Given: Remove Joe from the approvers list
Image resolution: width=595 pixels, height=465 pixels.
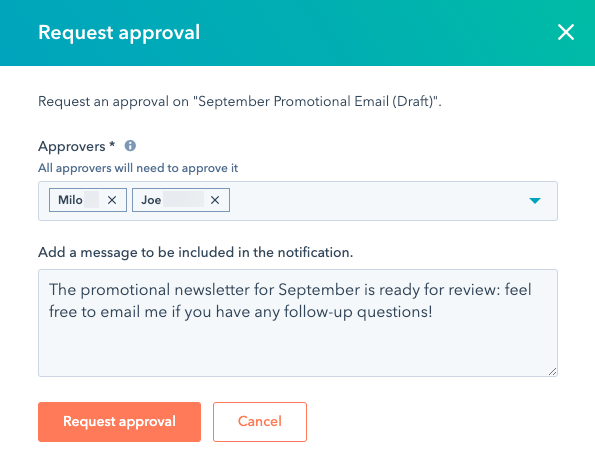Looking at the screenshot, I should click(x=215, y=200).
